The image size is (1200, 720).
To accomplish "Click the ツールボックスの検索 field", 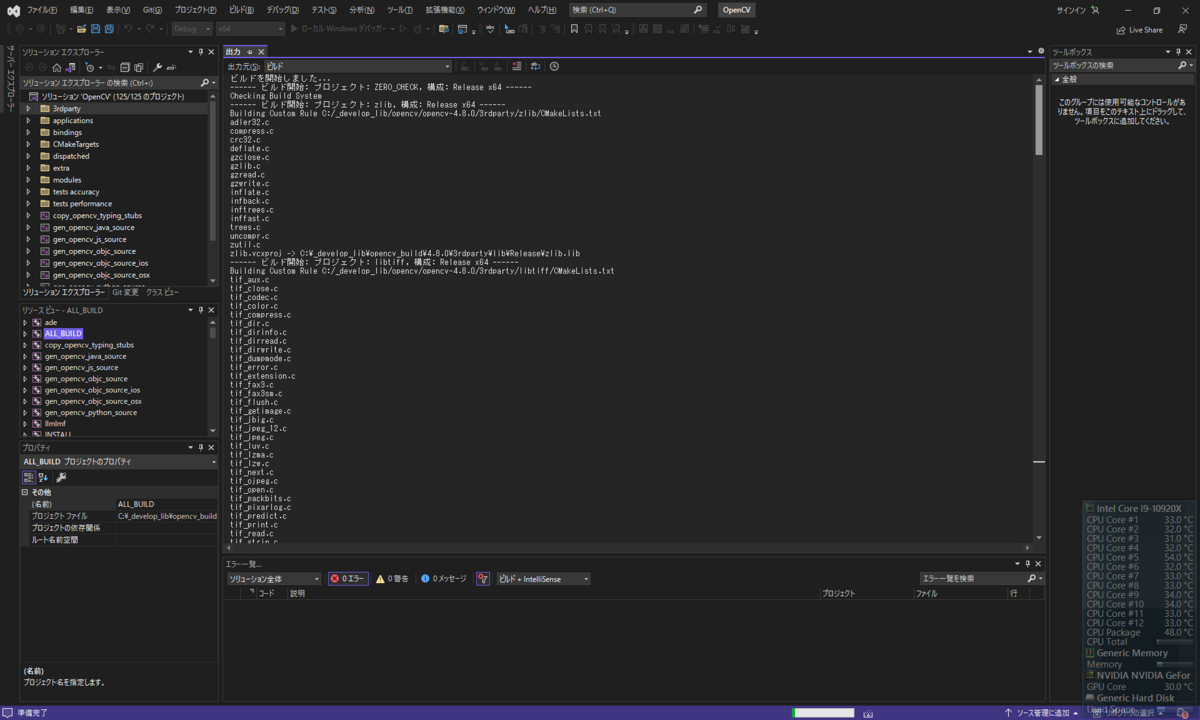I will tap(1122, 65).
